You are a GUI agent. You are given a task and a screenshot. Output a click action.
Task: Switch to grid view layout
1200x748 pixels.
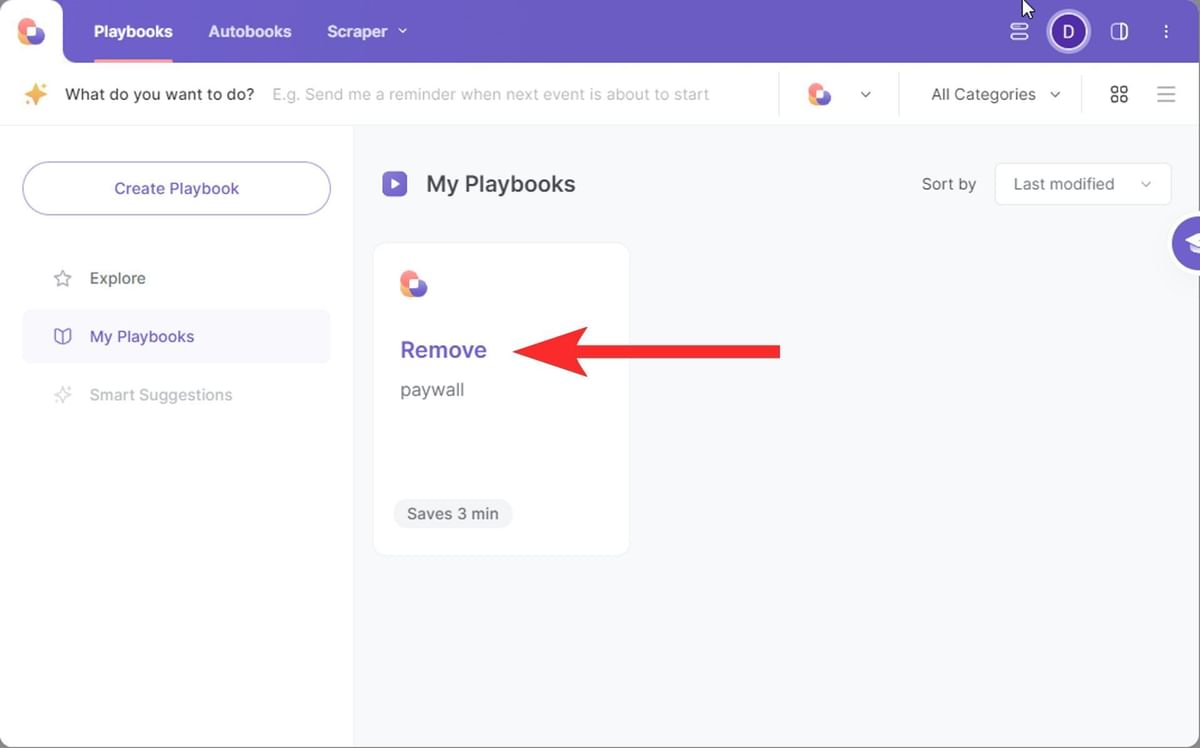[x=1118, y=94]
